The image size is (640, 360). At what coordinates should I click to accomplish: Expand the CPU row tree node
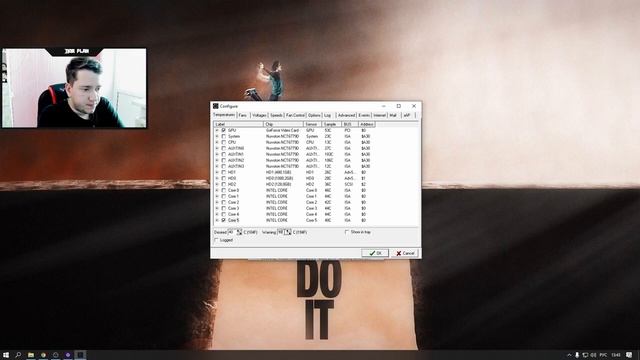coord(217,142)
